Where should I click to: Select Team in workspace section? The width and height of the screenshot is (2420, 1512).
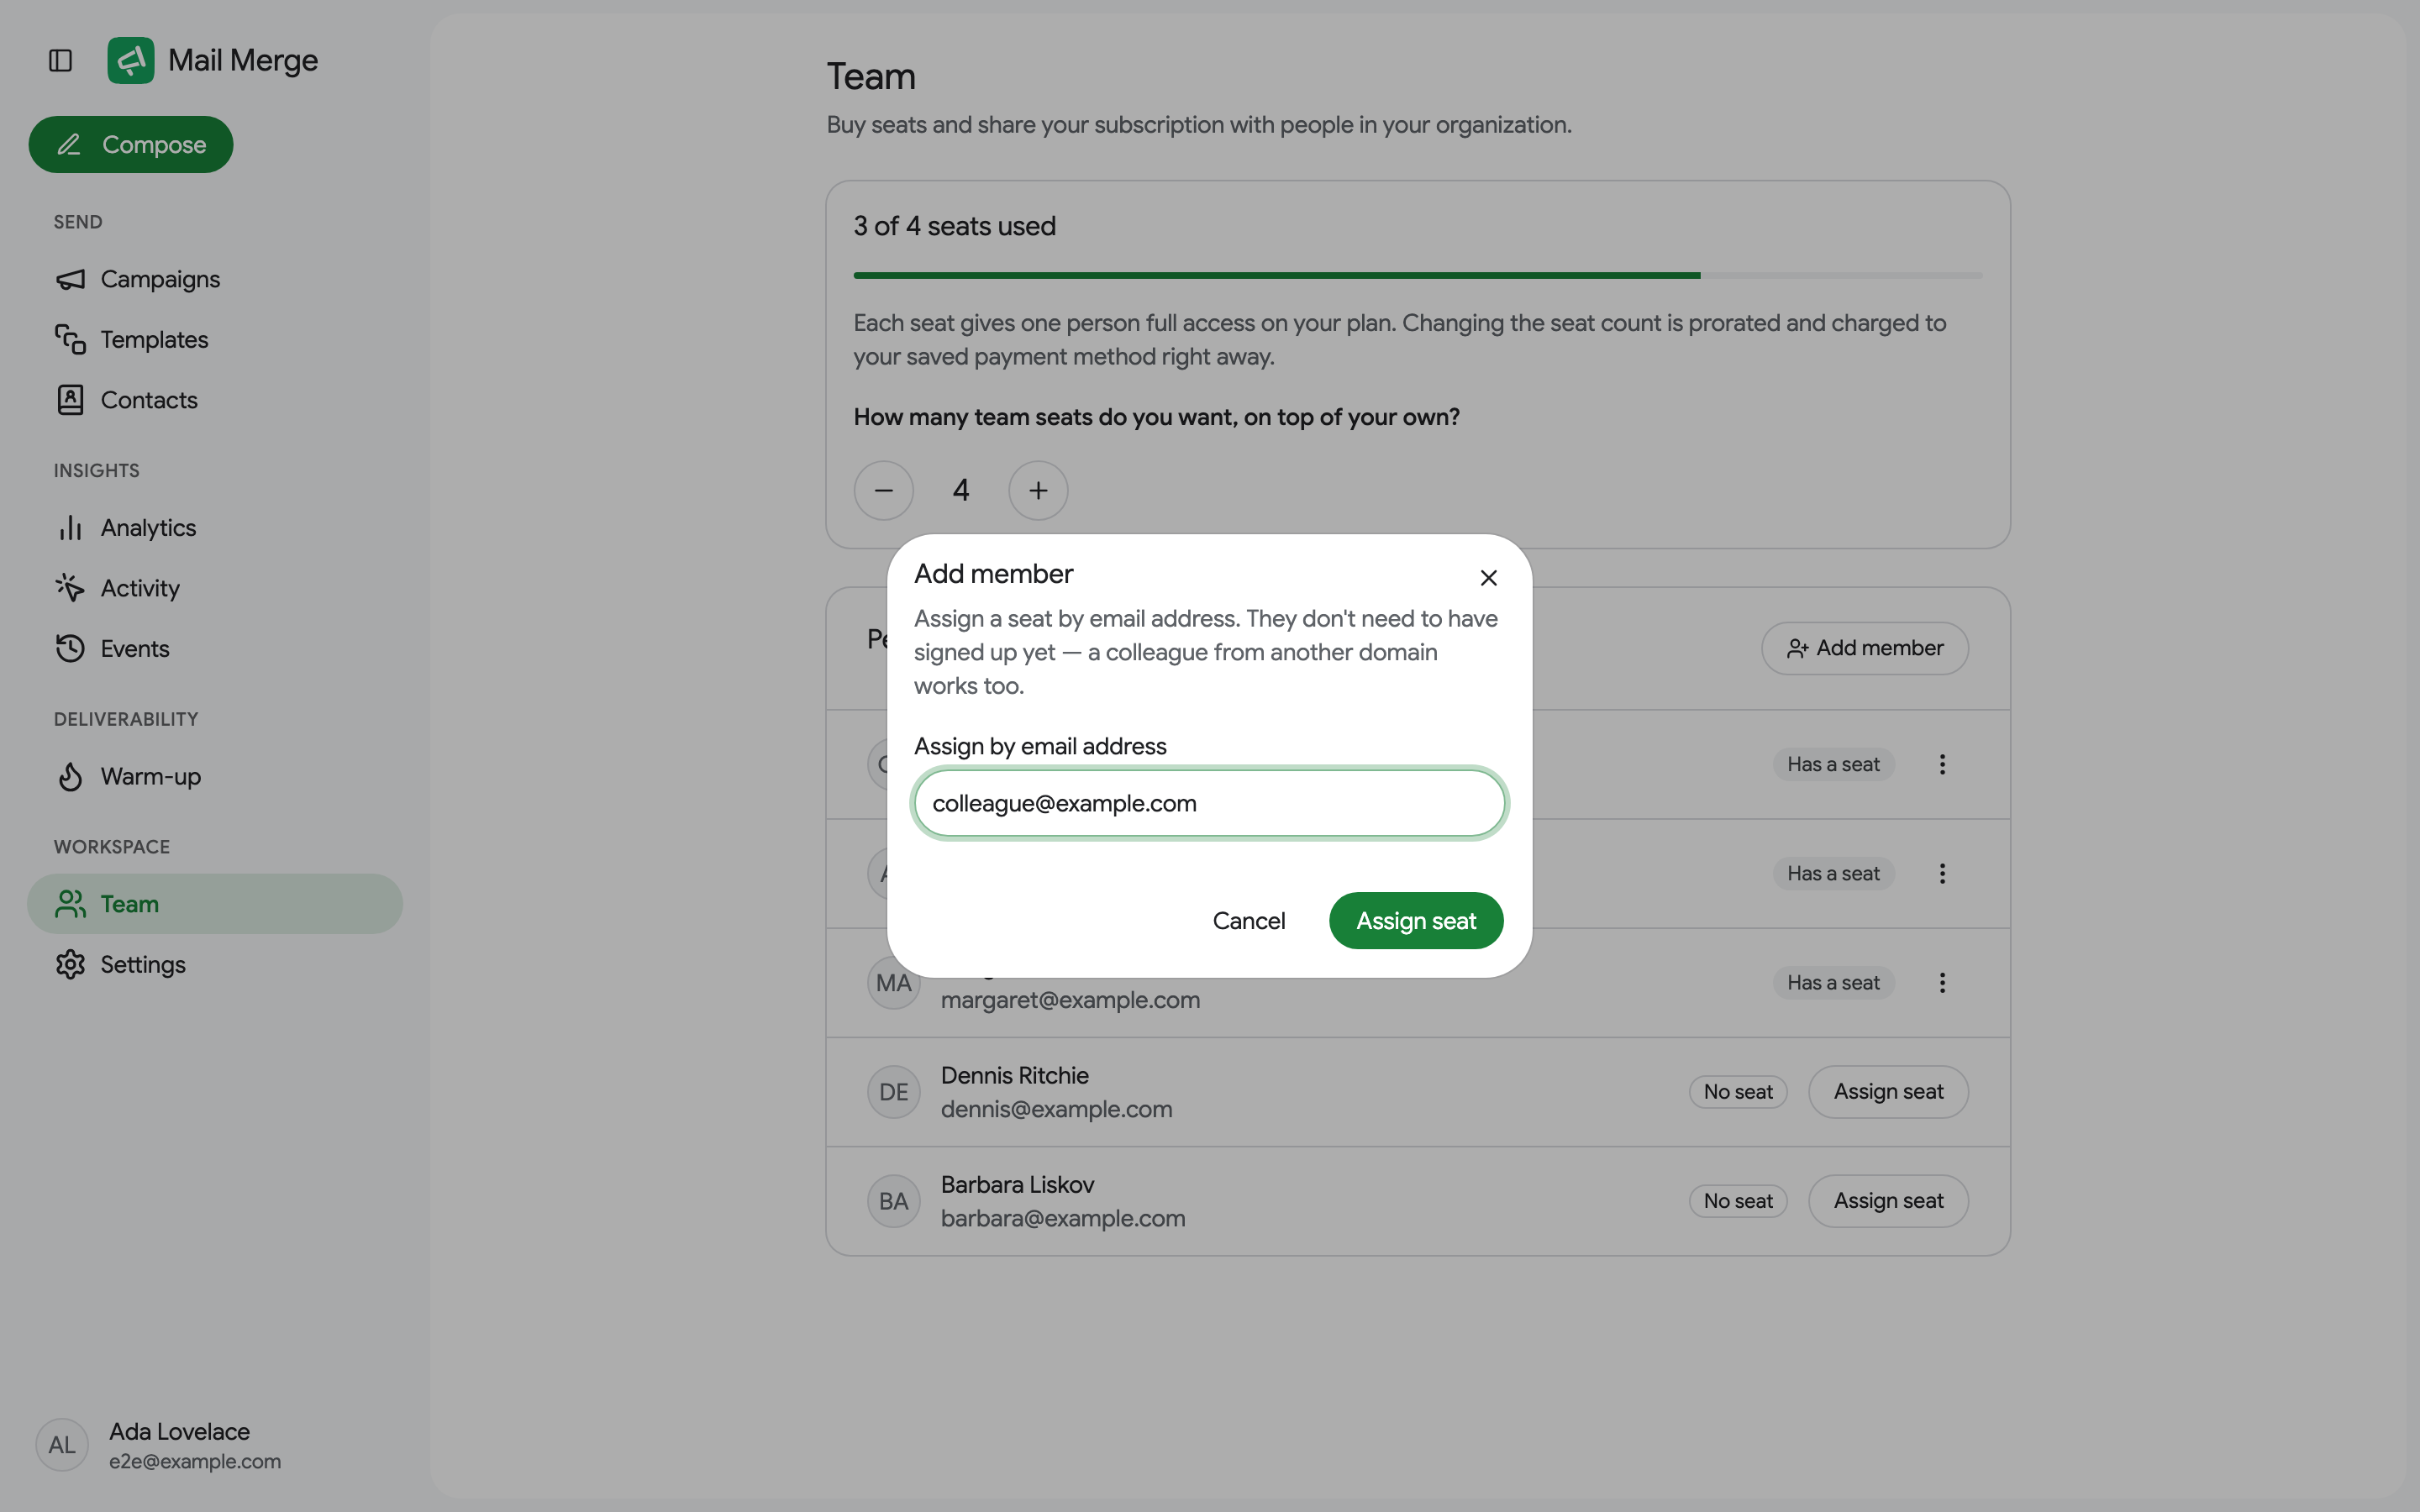pos(215,904)
